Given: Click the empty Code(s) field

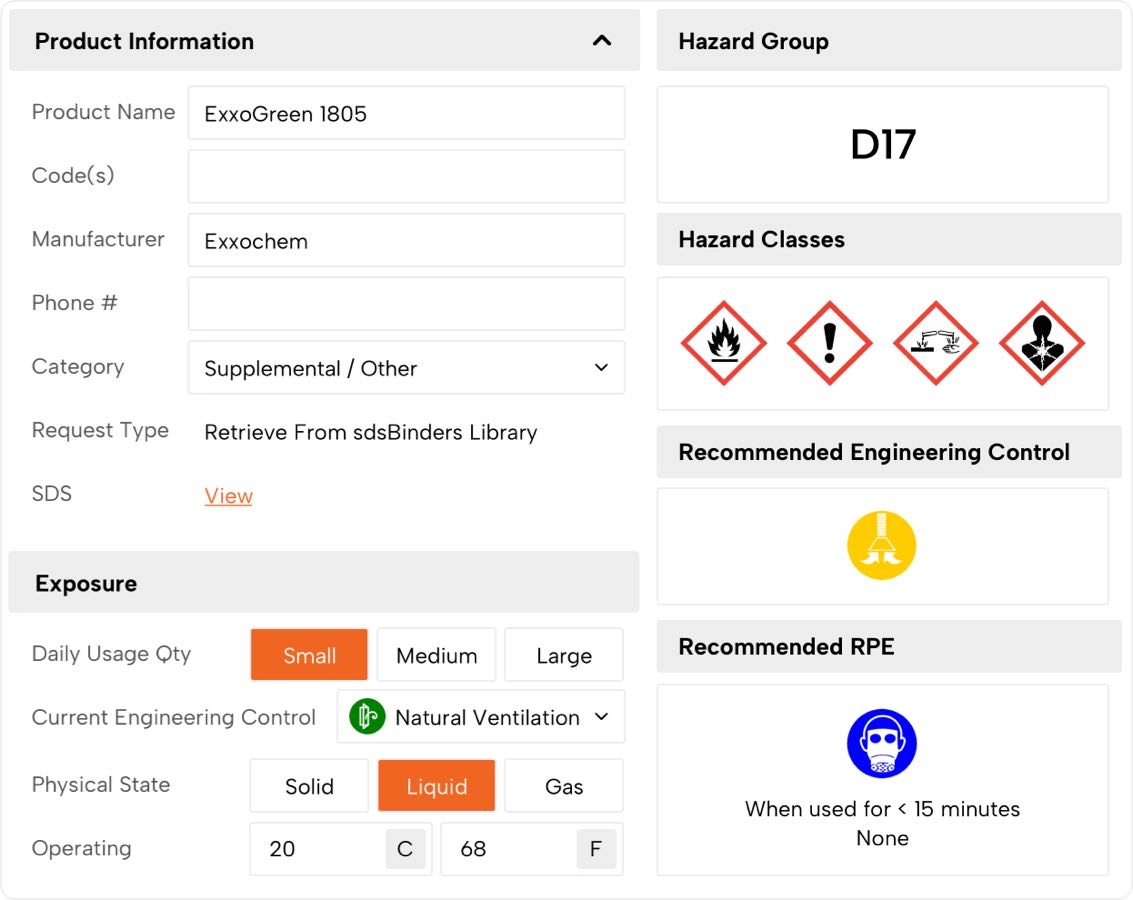Looking at the screenshot, I should [407, 176].
